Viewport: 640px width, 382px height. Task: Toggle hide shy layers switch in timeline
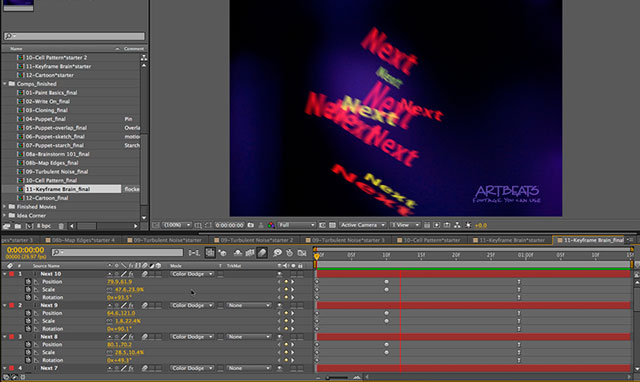click(x=238, y=253)
